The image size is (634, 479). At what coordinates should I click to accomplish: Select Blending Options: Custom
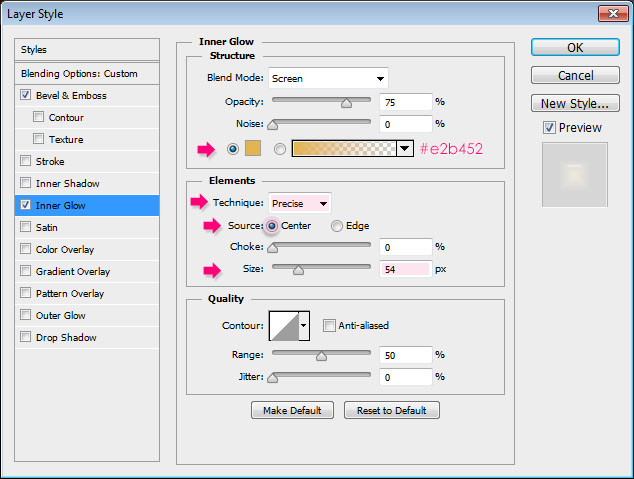tap(87, 74)
